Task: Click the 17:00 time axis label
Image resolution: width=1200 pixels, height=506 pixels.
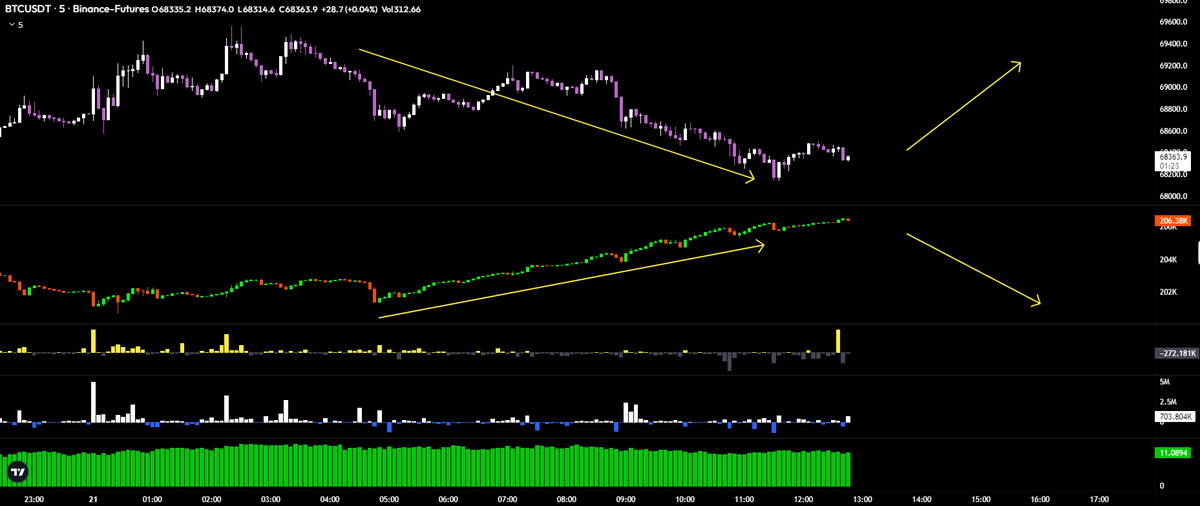Action: coord(1100,497)
